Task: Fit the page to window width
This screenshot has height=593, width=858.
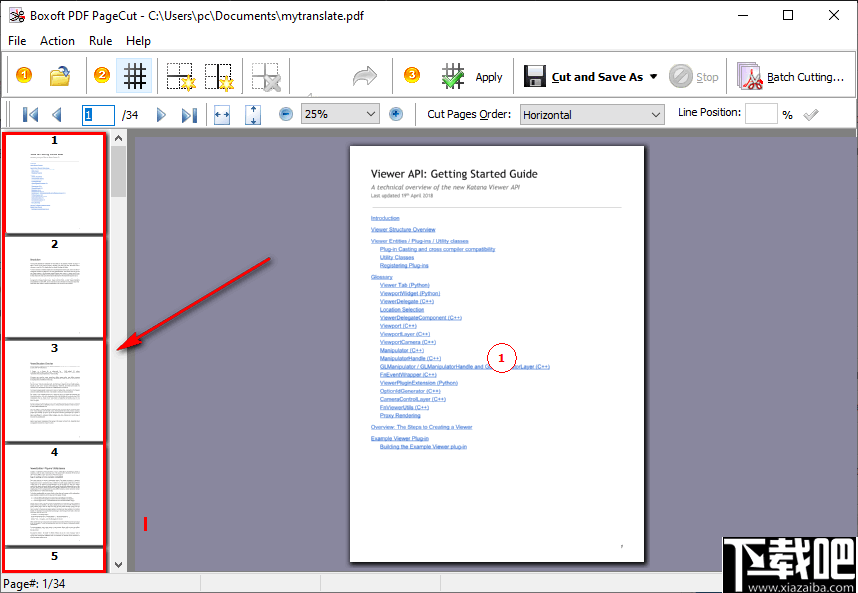Action: pyautogui.click(x=222, y=114)
